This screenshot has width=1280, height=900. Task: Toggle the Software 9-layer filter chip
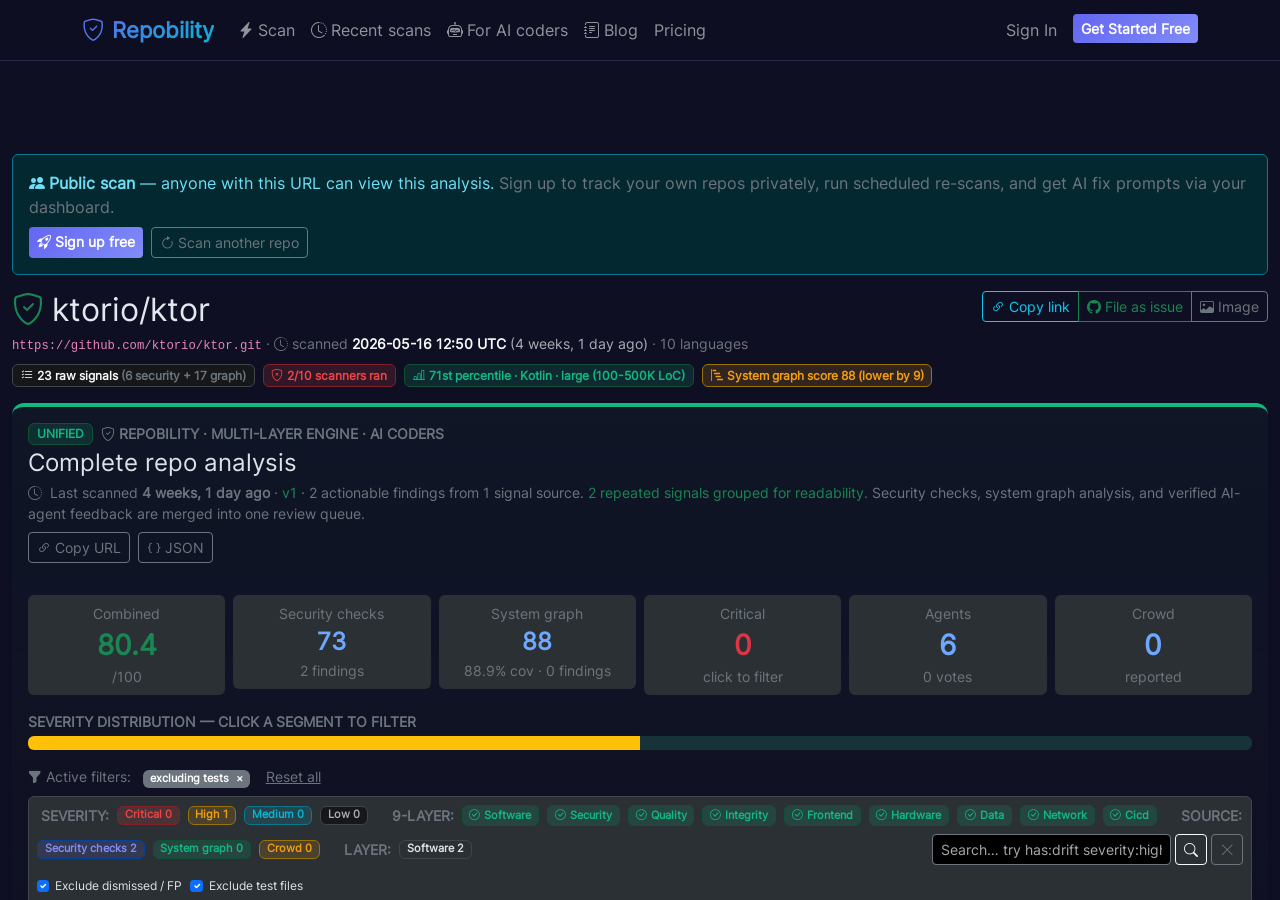tap(500, 815)
